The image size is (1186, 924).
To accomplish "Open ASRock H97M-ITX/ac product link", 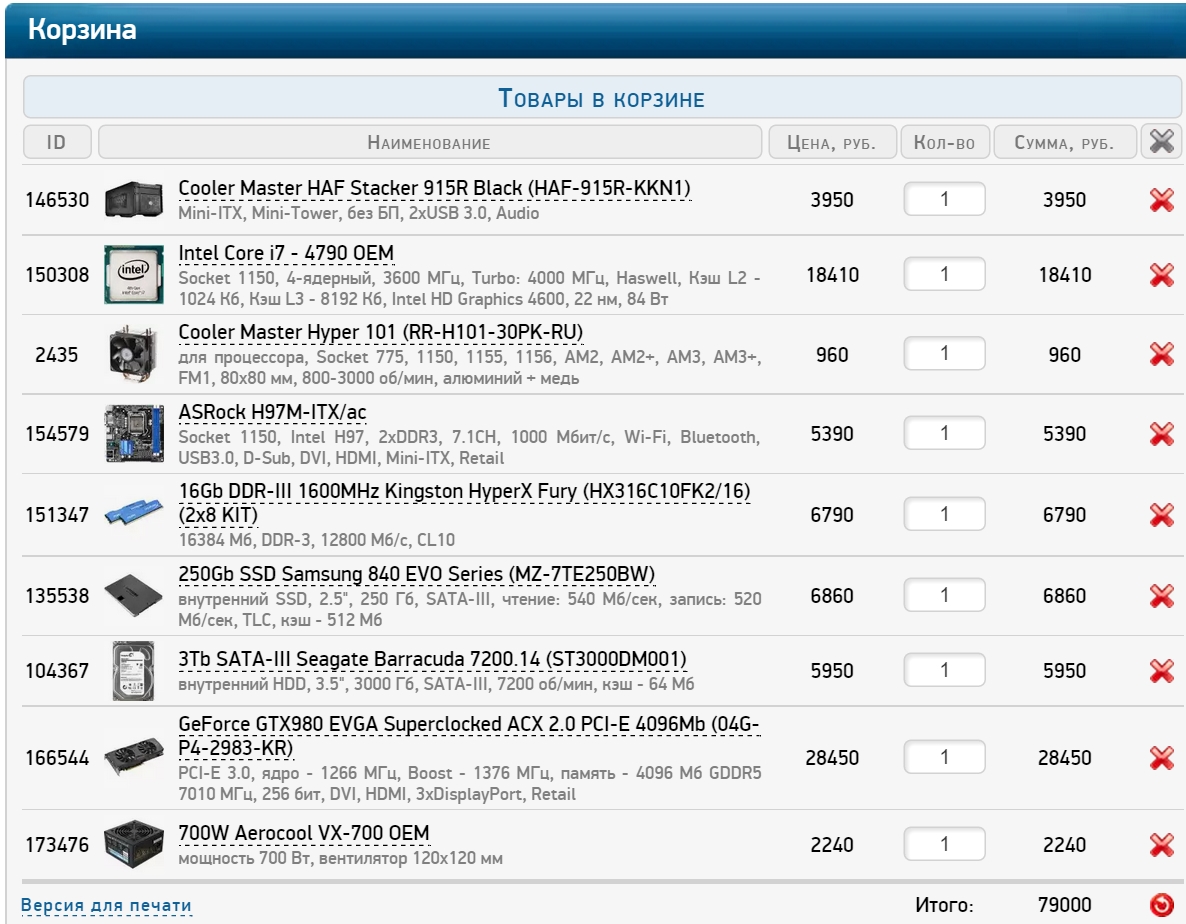I will tap(272, 412).
